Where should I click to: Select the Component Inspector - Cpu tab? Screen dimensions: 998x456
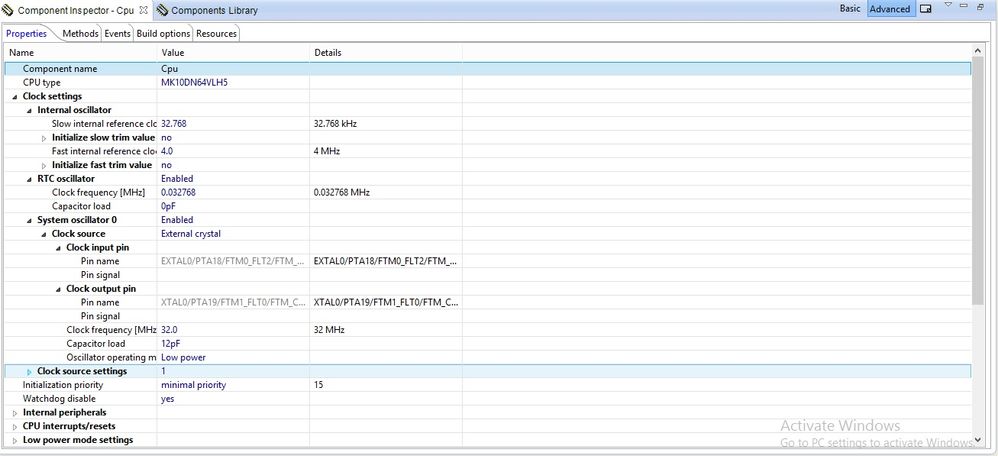(x=75, y=10)
